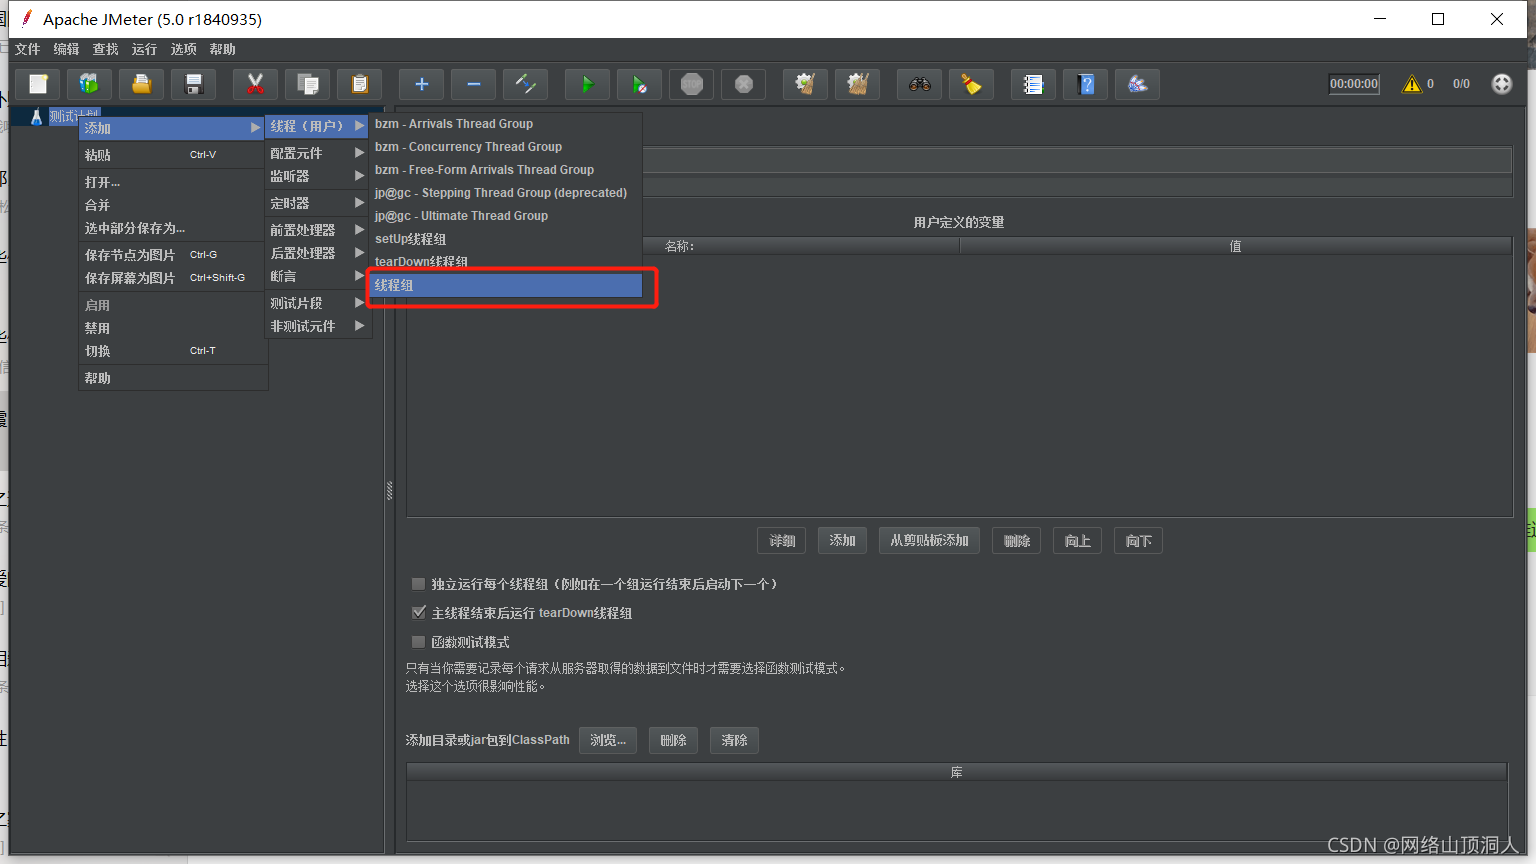This screenshot has height=864, width=1536.
Task: Click the Paste clipboard icon
Action: [x=360, y=84]
